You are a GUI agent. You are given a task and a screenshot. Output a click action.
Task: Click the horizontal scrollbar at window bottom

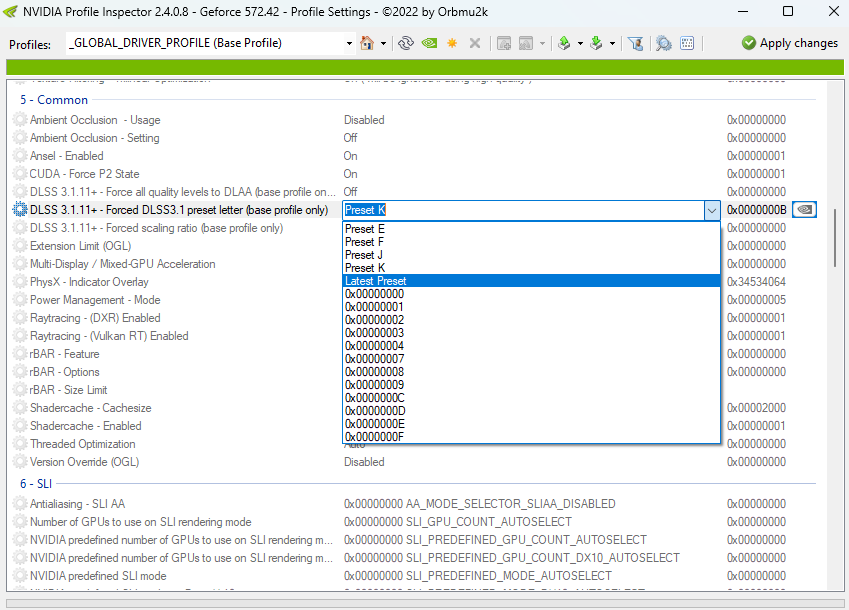pos(424,604)
